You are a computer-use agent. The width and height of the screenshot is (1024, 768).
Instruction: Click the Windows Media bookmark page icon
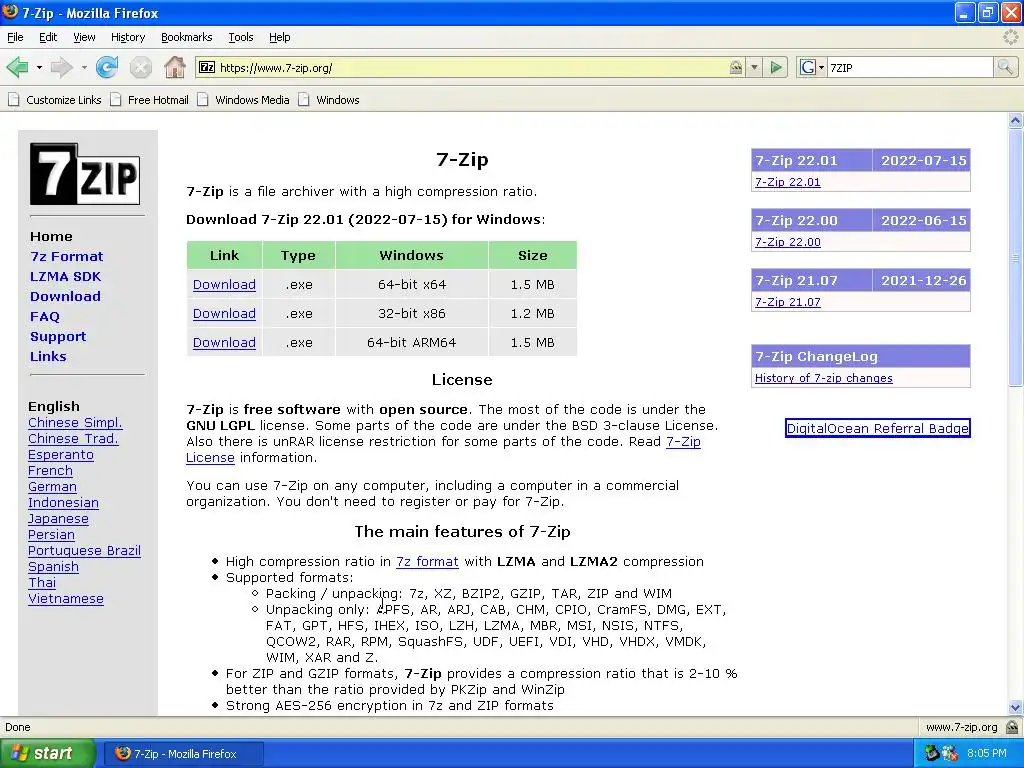click(x=203, y=100)
